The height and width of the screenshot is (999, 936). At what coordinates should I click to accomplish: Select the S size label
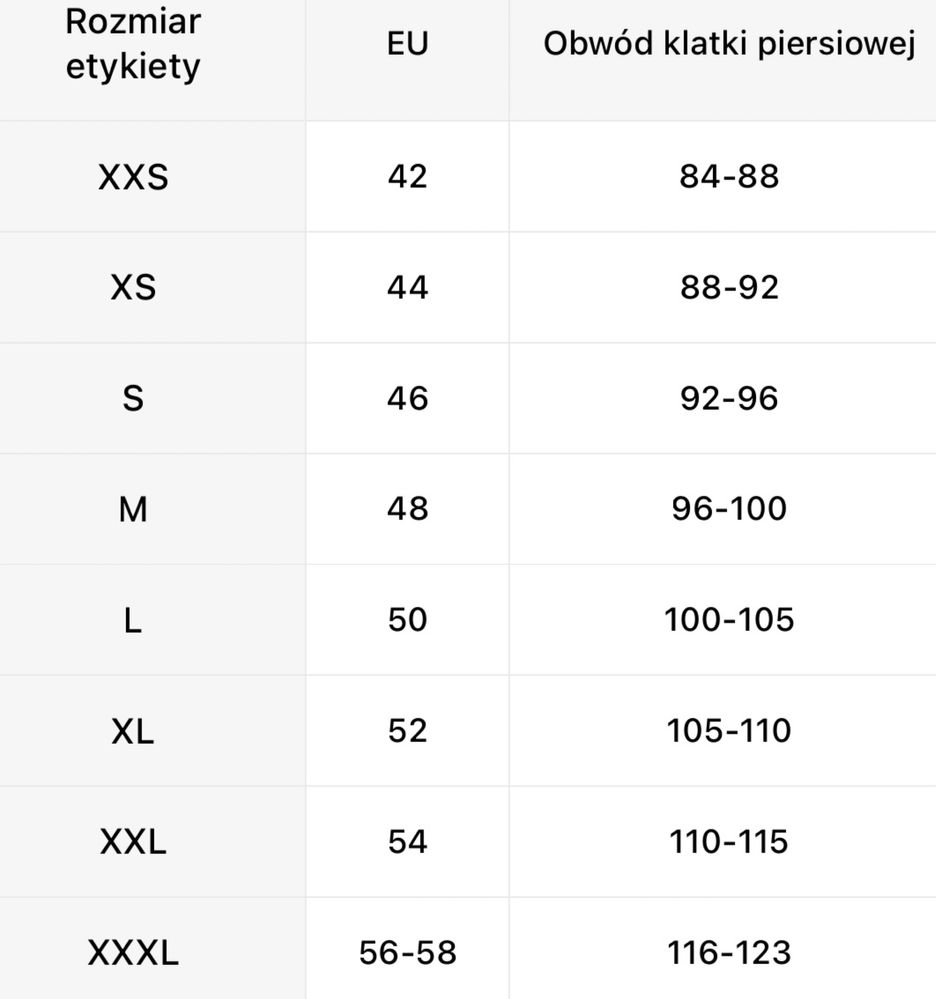pyautogui.click(x=133, y=398)
